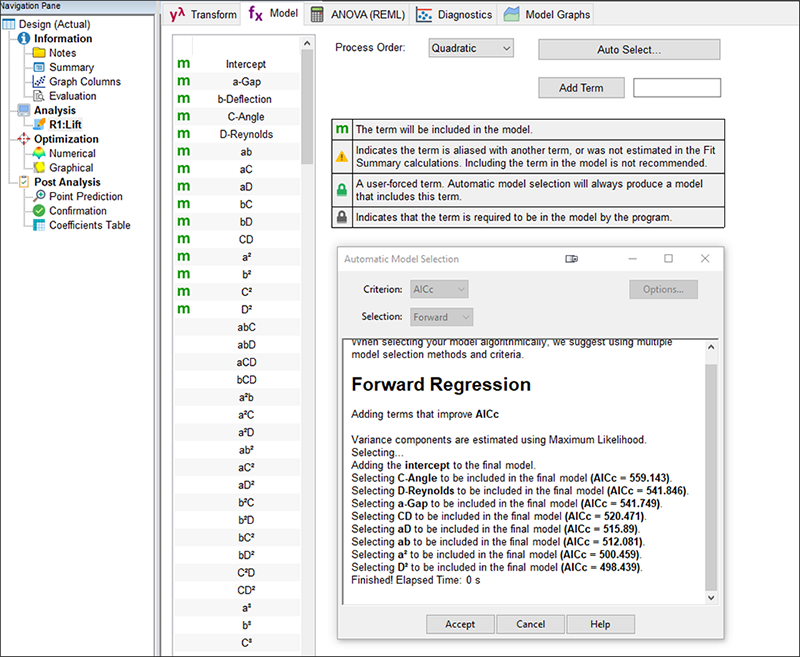Screen dimensions: 800x657
Task: Toggle the model marker for Intercept term
Action: [x=184, y=64]
